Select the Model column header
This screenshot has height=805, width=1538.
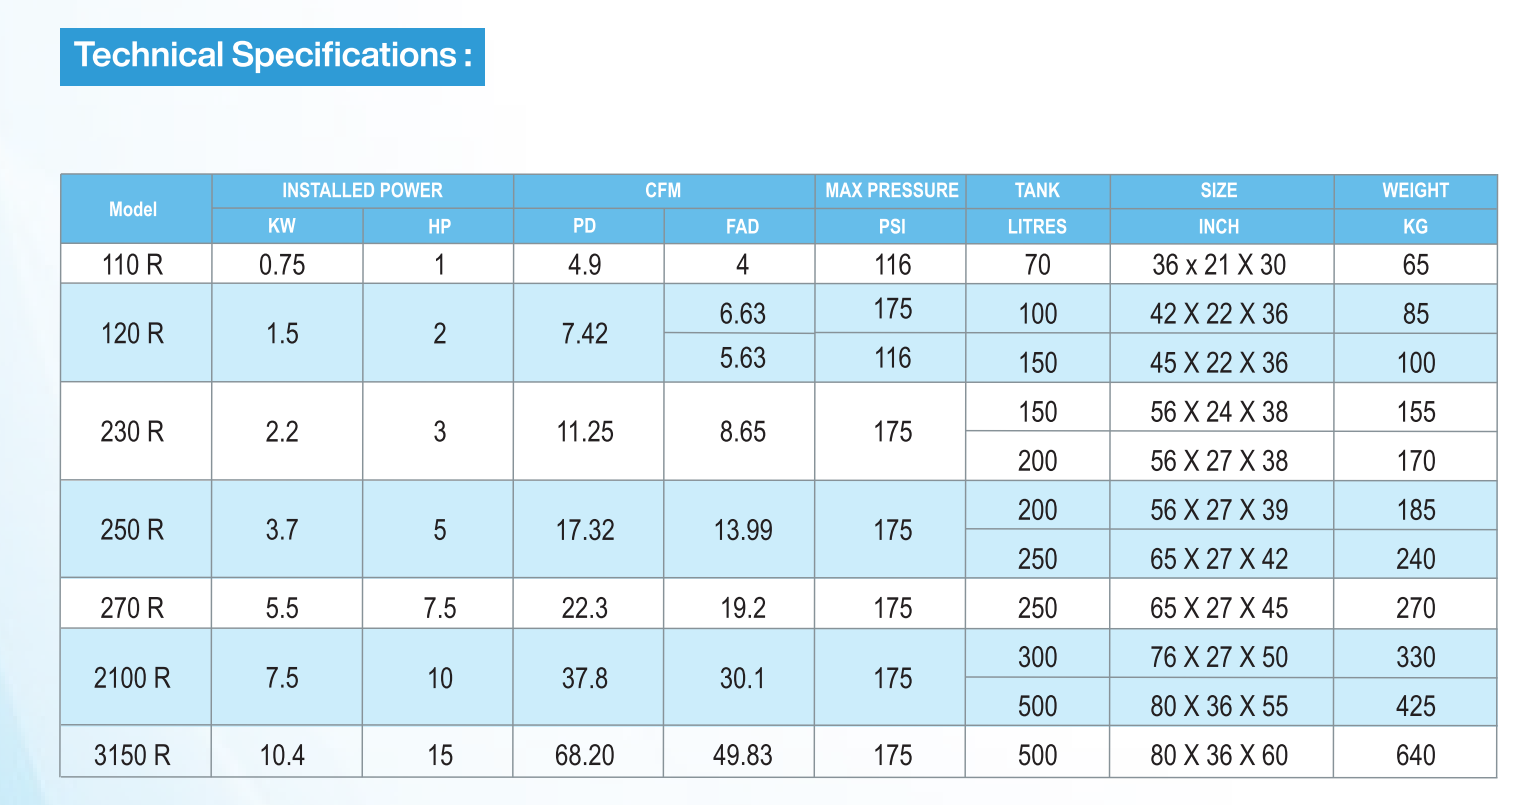tap(136, 209)
